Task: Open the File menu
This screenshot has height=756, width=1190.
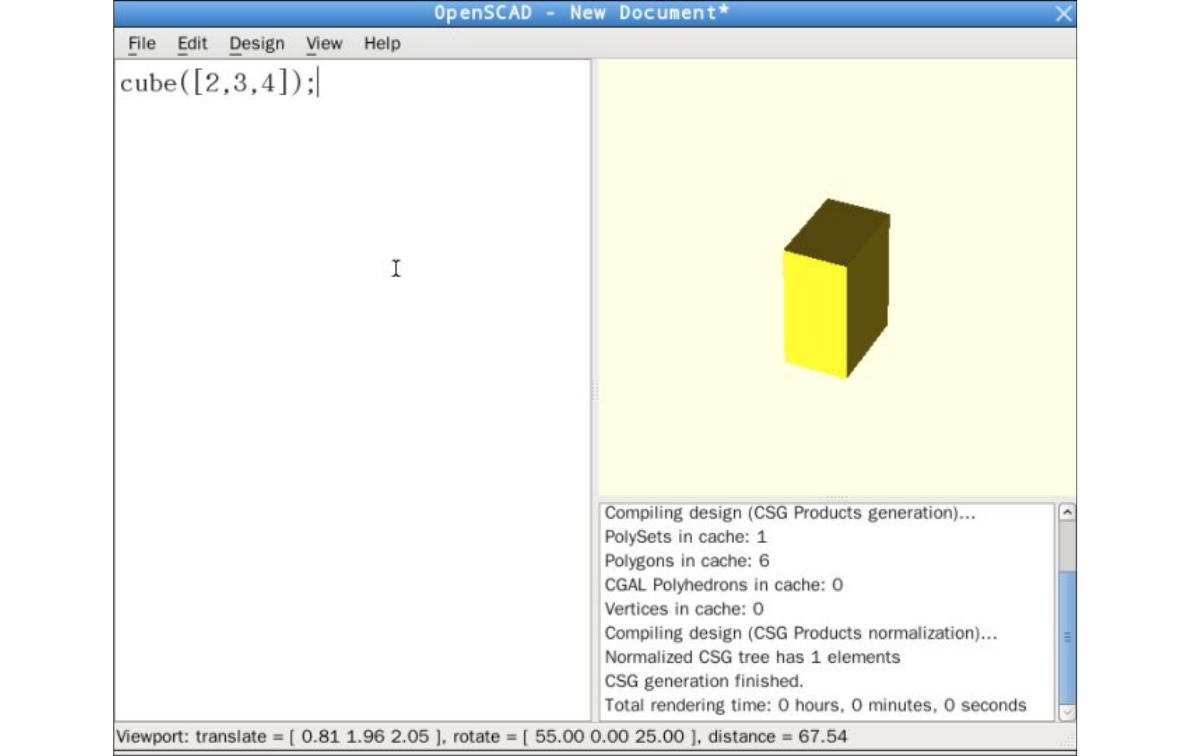Action: click(x=142, y=43)
